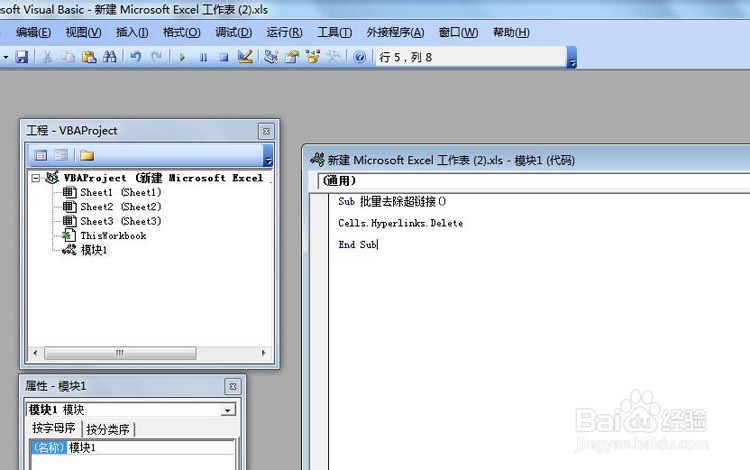
Task: Select Sheet2 in the project tree
Action: pos(121,207)
